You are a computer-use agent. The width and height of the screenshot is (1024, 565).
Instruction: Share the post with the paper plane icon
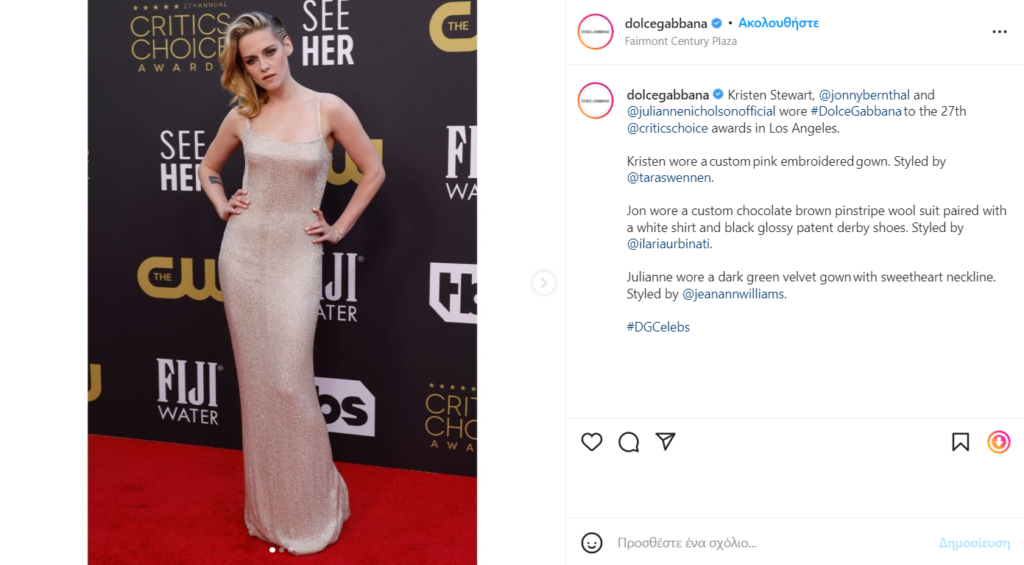point(665,442)
